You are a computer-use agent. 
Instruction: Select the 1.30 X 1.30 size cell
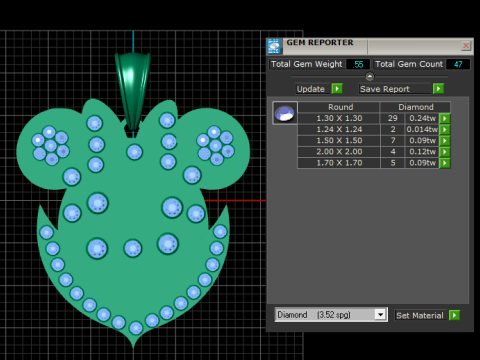tap(339, 118)
